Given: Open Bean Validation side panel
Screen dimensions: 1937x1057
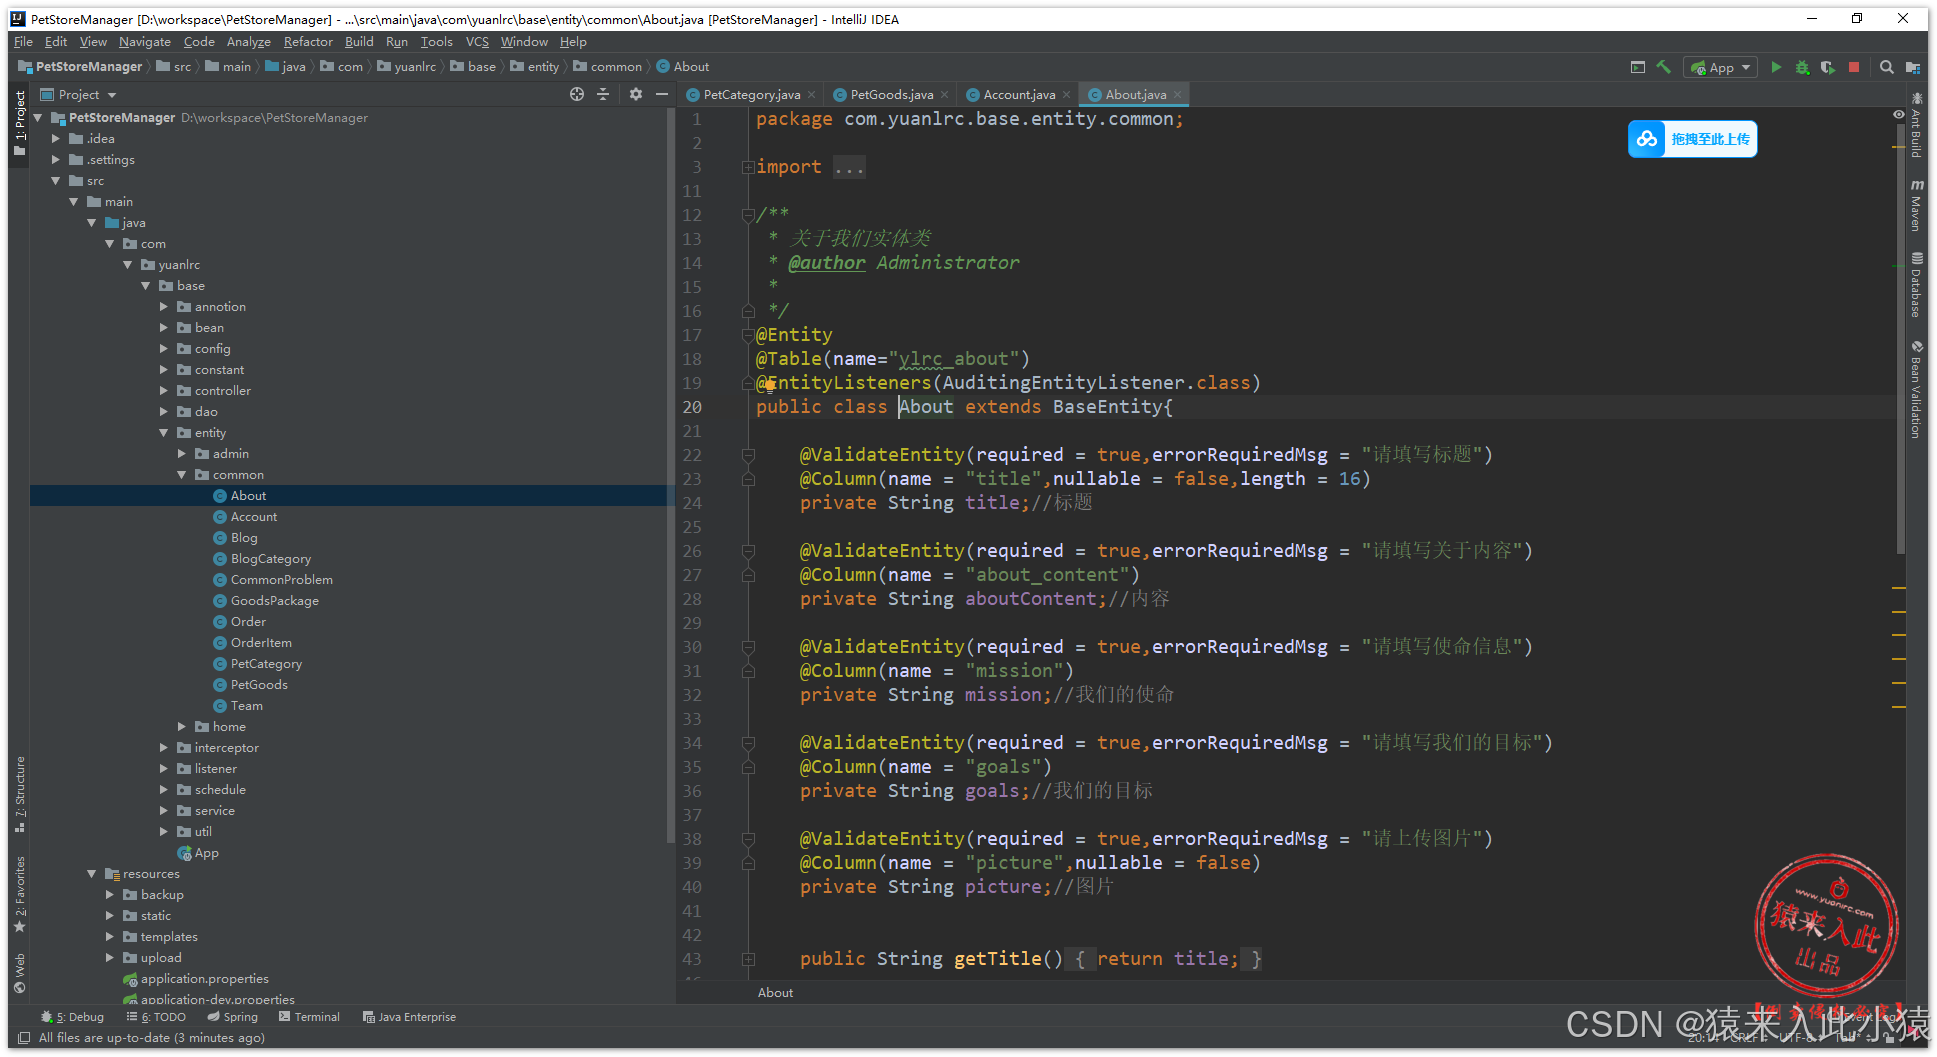Looking at the screenshot, I should pos(1917,390).
